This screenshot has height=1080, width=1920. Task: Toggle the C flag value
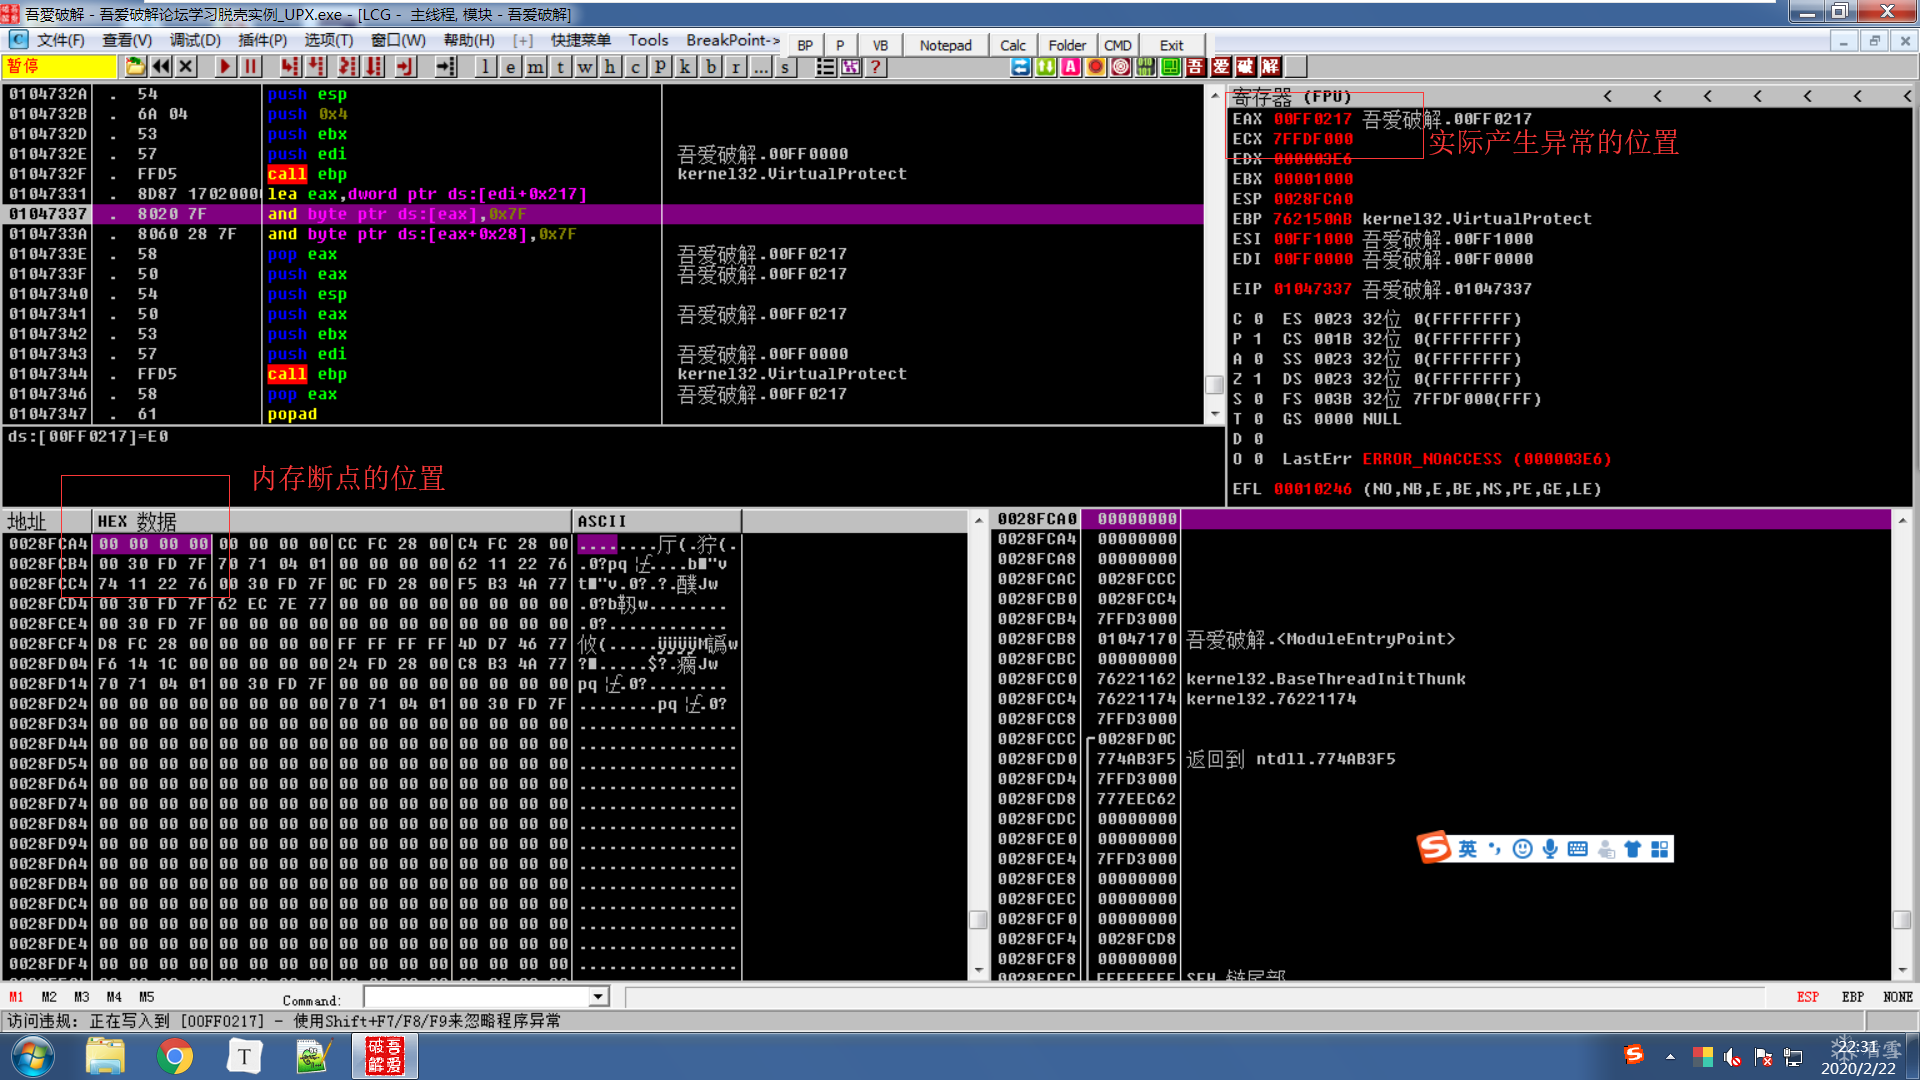(1258, 319)
